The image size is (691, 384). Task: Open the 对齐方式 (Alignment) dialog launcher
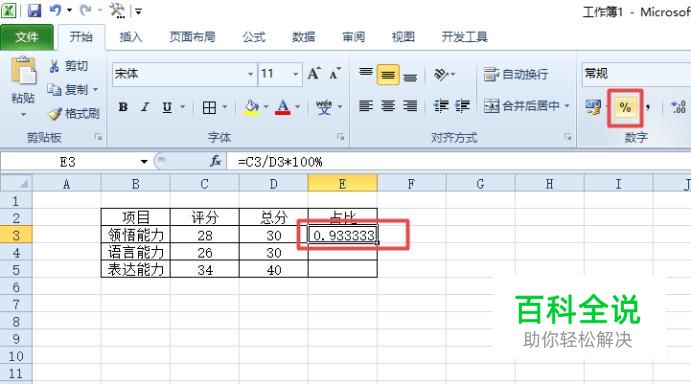point(568,137)
